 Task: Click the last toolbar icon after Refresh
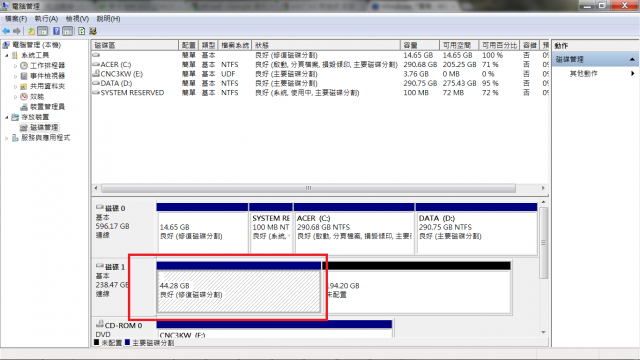click(93, 31)
